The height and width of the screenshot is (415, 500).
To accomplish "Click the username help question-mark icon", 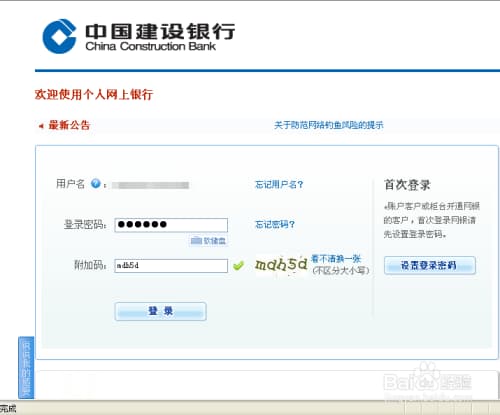I will pyautogui.click(x=96, y=183).
